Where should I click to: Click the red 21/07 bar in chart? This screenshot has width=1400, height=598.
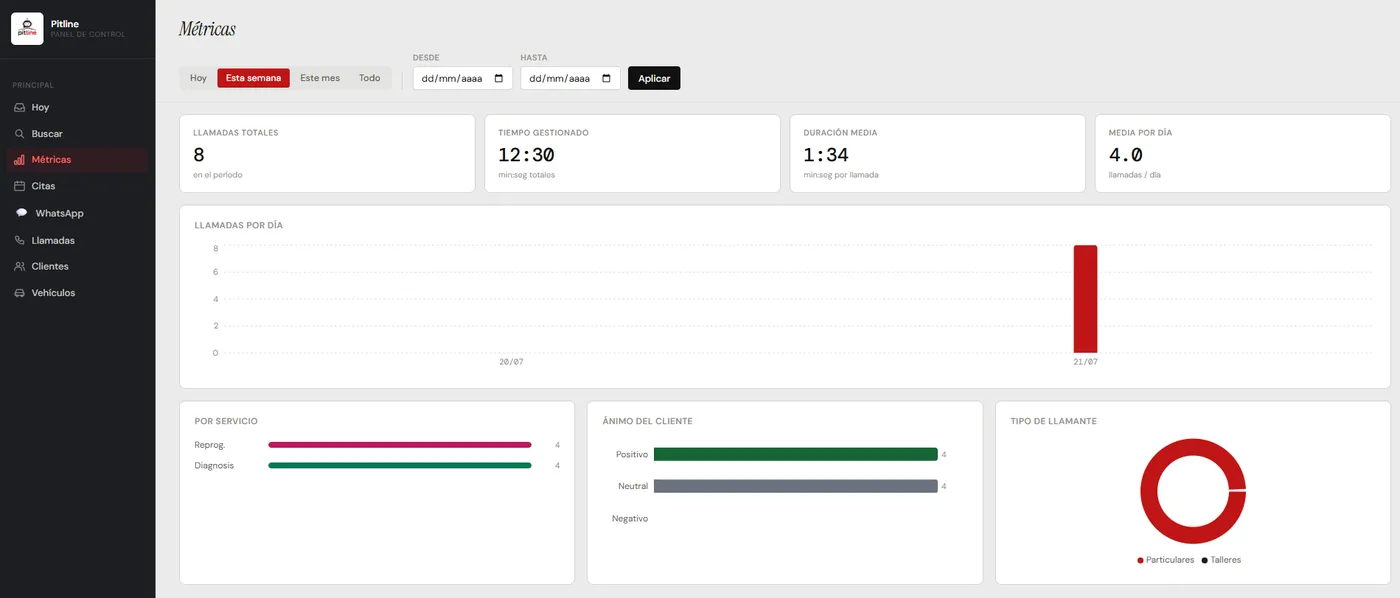[1085, 299]
